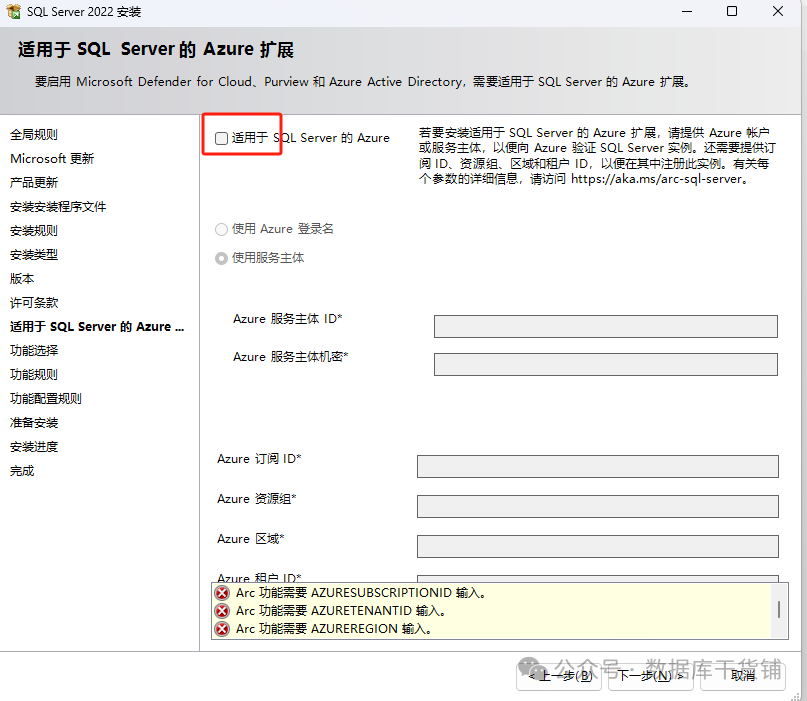Open the 功能选择 step

click(x=34, y=351)
